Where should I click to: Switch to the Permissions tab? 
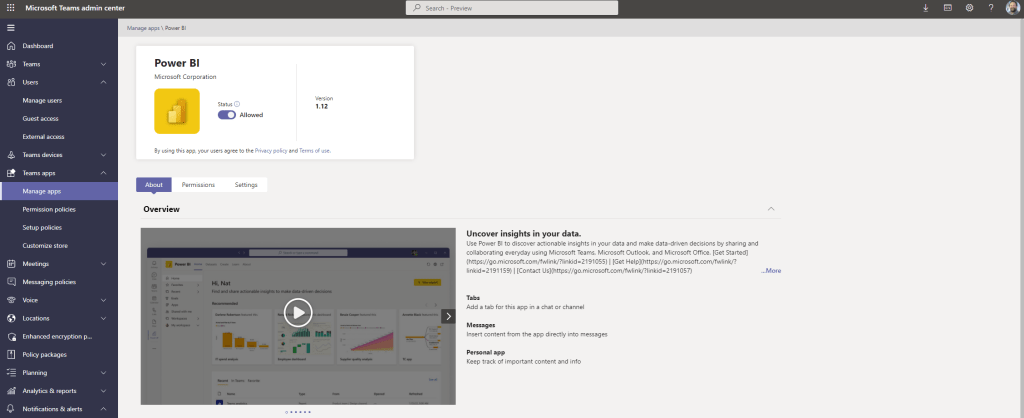tap(198, 185)
